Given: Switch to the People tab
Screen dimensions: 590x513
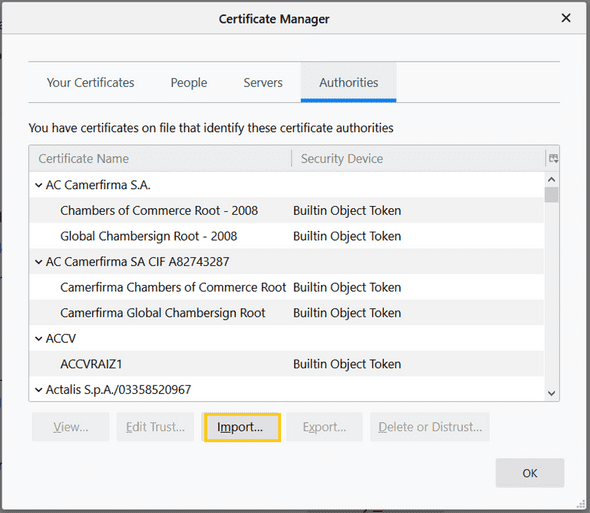Looking at the screenshot, I should 189,82.
